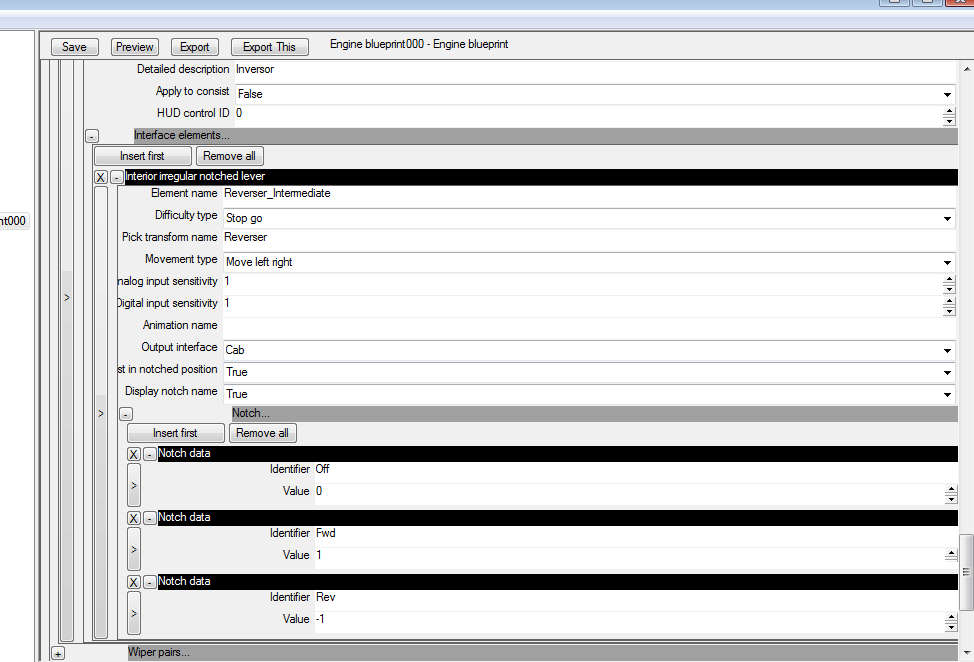
Task: Delete the Rev notch data entry
Action: (x=134, y=582)
